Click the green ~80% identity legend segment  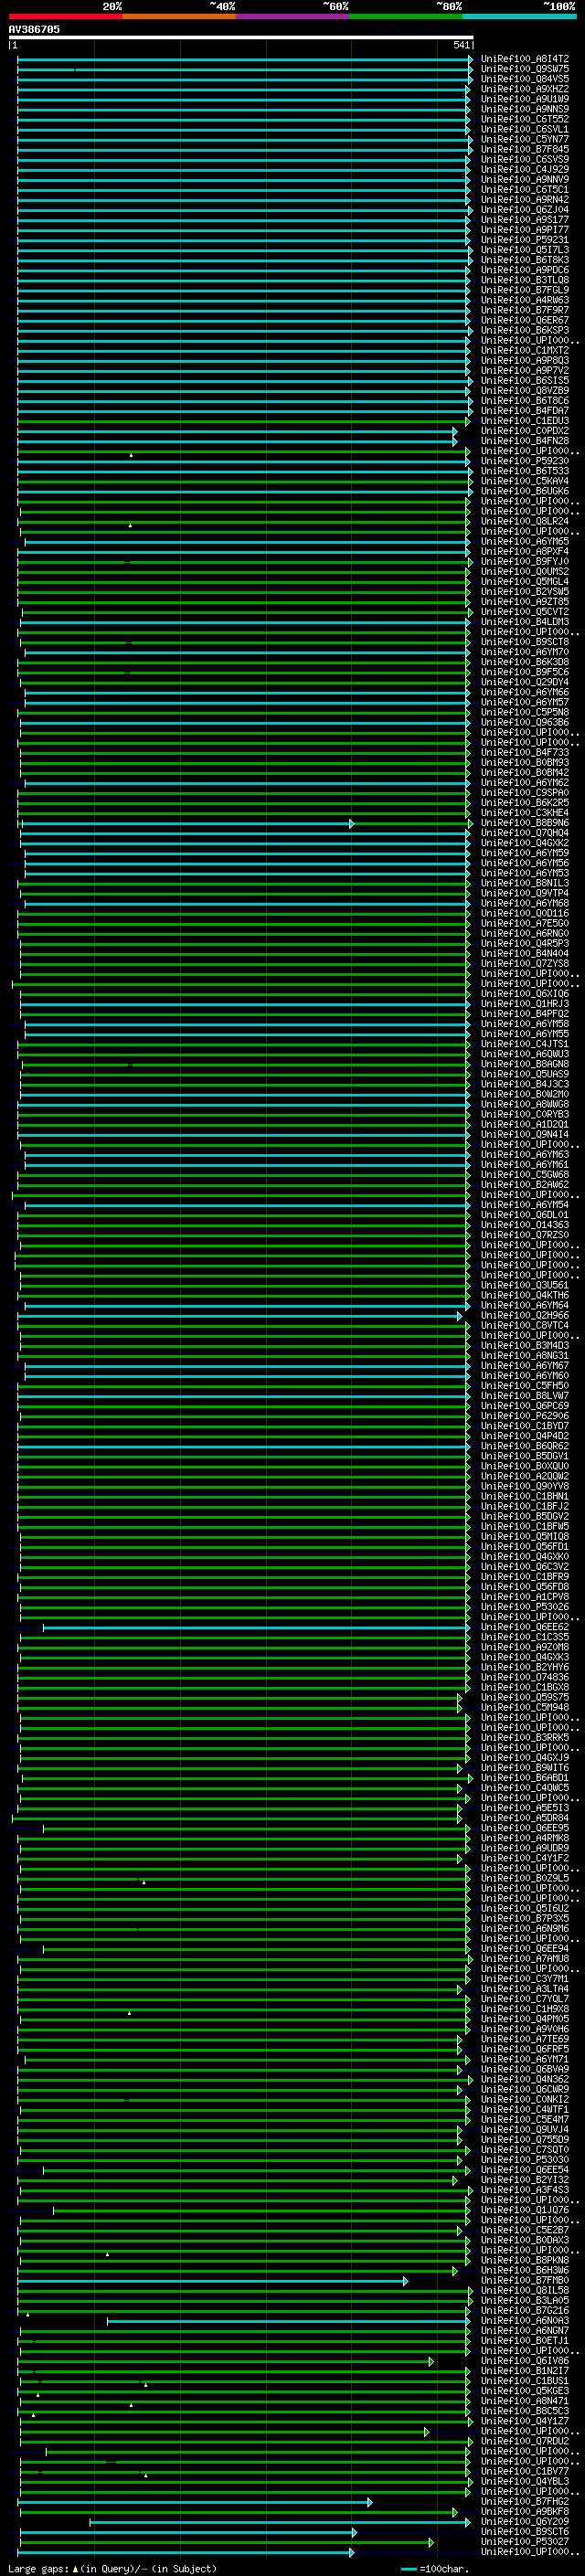tap(405, 16)
